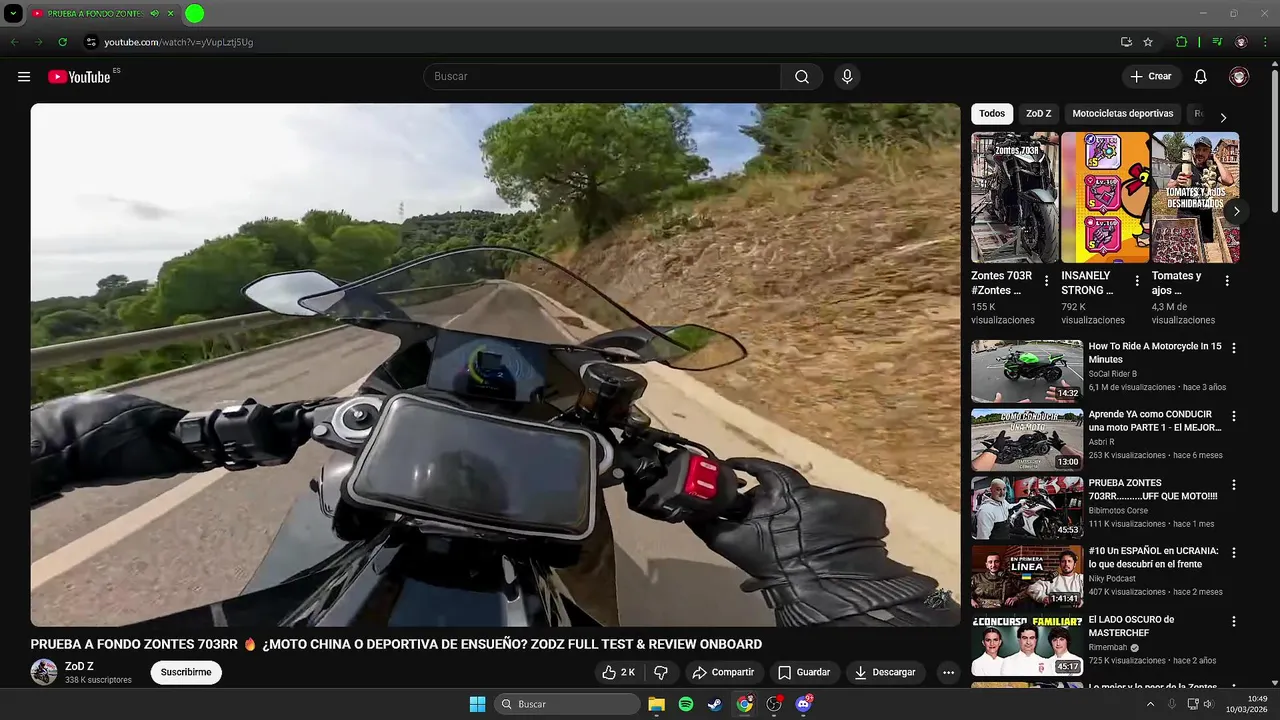This screenshot has width=1280, height=720.
Task: Mute the tab via speaker icon
Action: point(155,14)
